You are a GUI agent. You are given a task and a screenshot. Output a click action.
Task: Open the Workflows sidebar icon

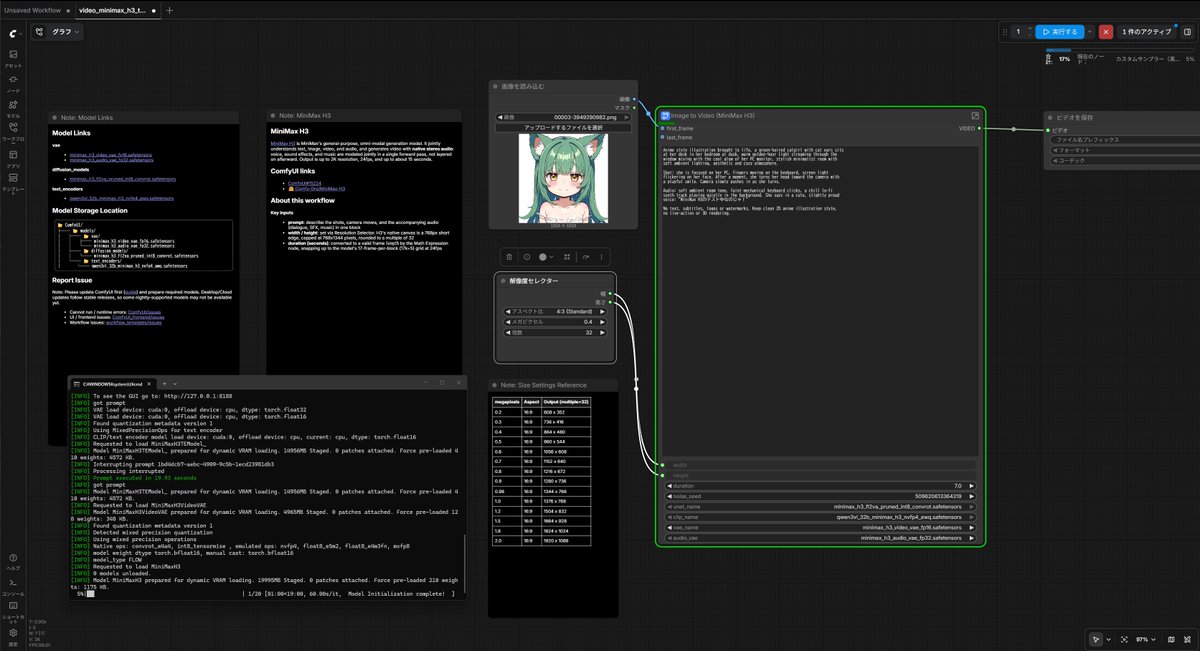point(13,133)
